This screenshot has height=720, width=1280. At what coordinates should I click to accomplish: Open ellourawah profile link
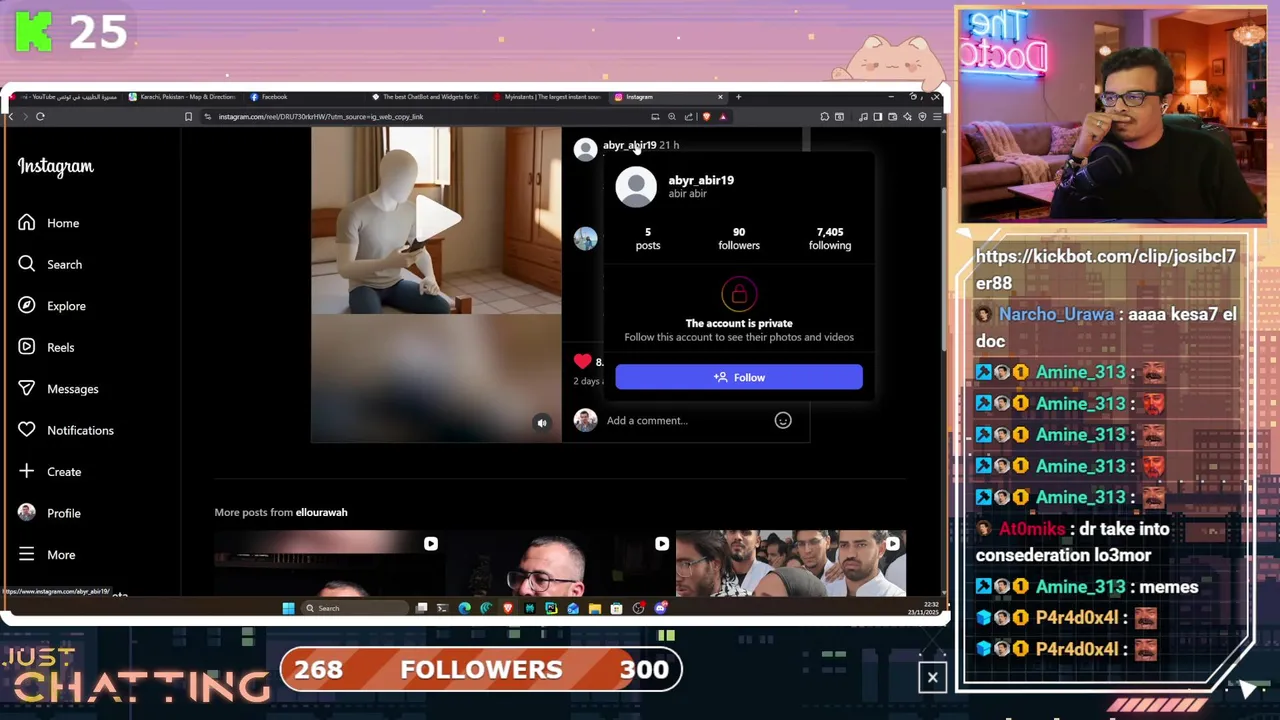(x=321, y=512)
